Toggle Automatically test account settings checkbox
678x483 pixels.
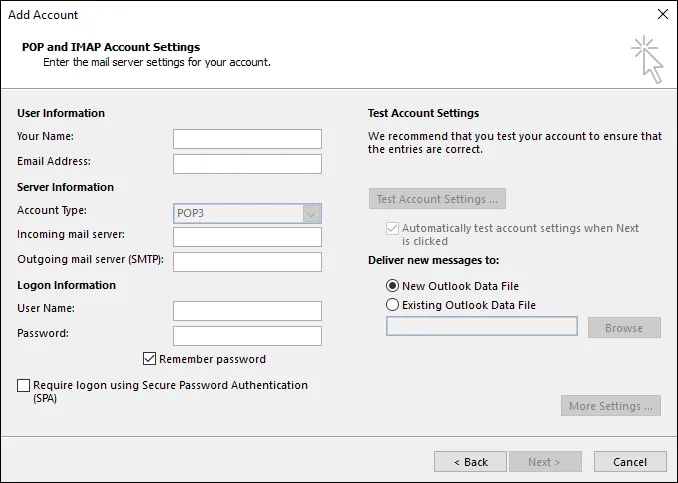click(392, 228)
